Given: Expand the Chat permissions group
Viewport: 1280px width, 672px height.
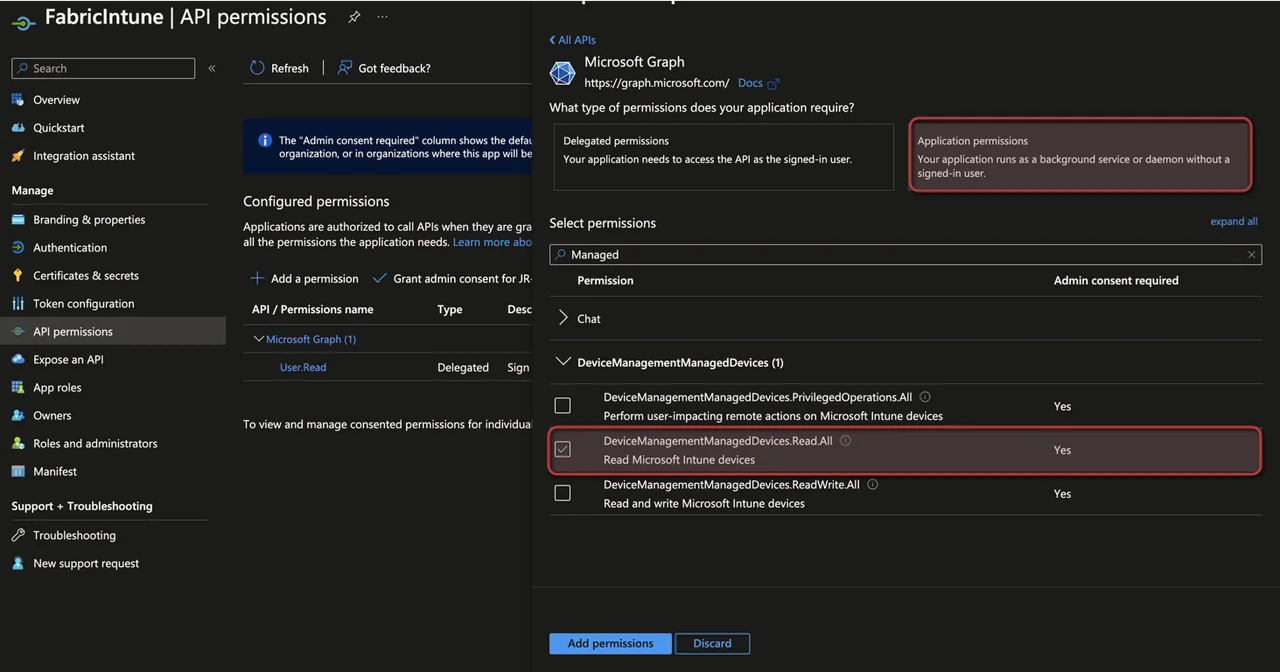Looking at the screenshot, I should pyautogui.click(x=563, y=319).
